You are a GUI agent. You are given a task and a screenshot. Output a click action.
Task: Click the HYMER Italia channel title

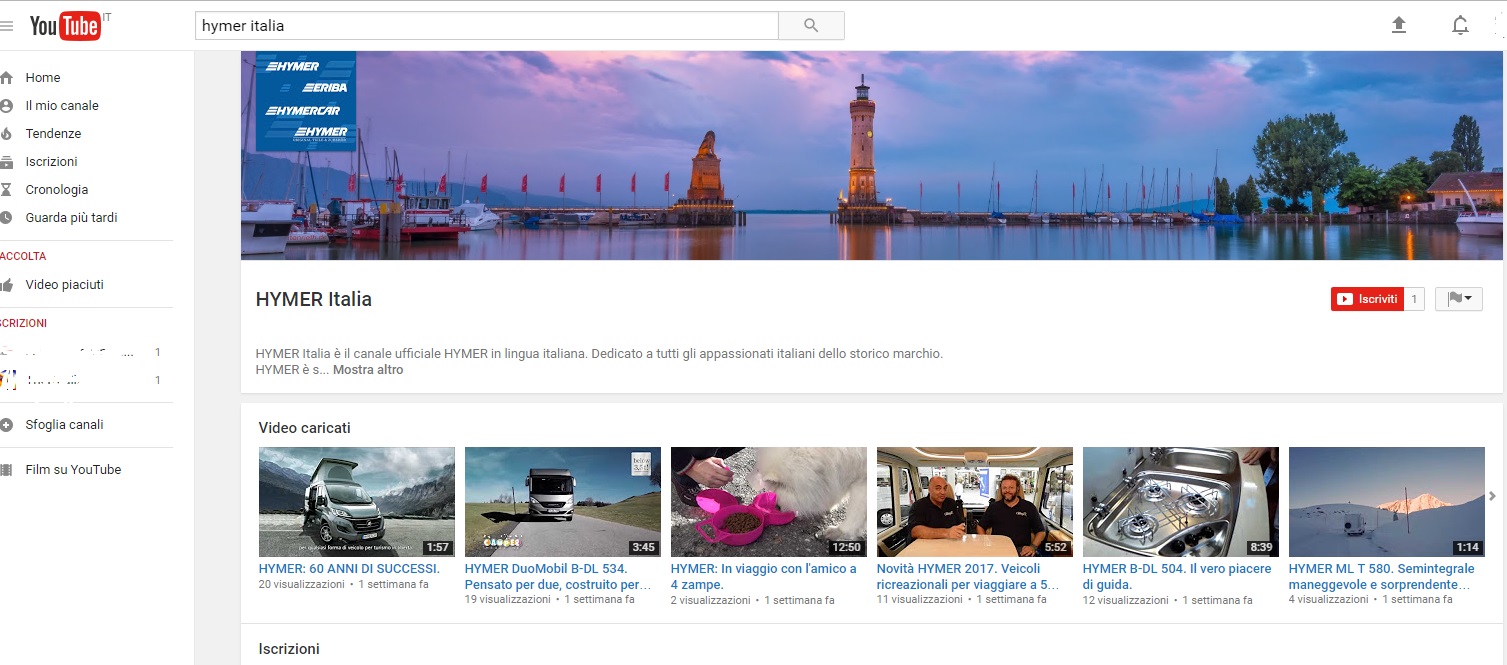tap(314, 299)
